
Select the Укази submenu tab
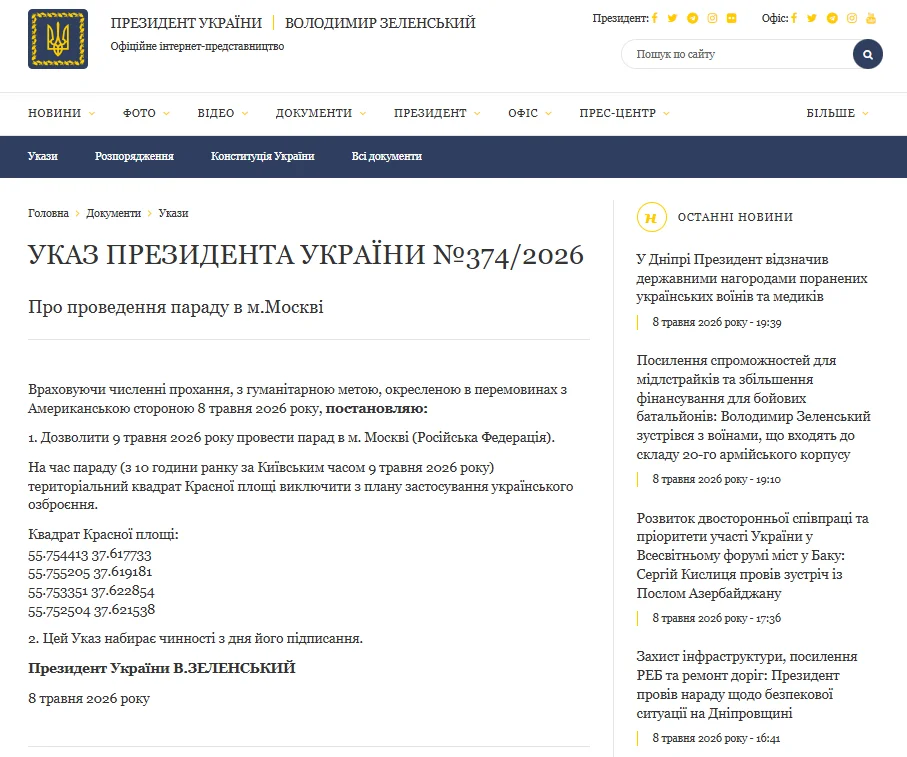click(x=43, y=156)
